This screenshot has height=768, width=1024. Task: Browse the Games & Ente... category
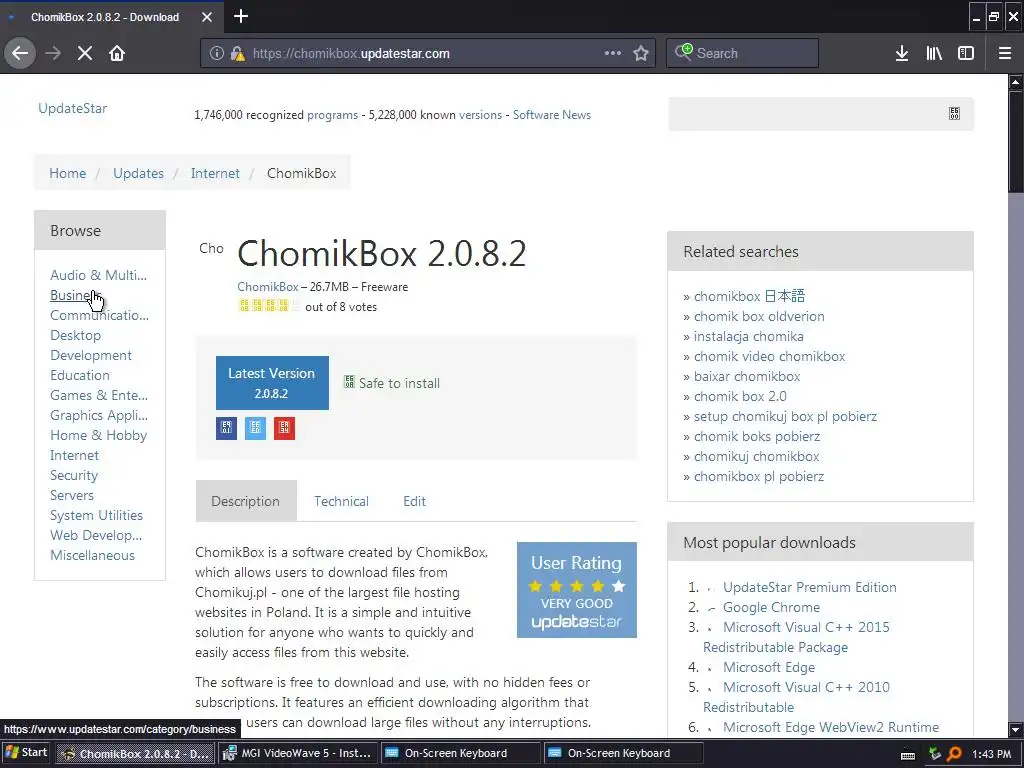[x=99, y=395]
